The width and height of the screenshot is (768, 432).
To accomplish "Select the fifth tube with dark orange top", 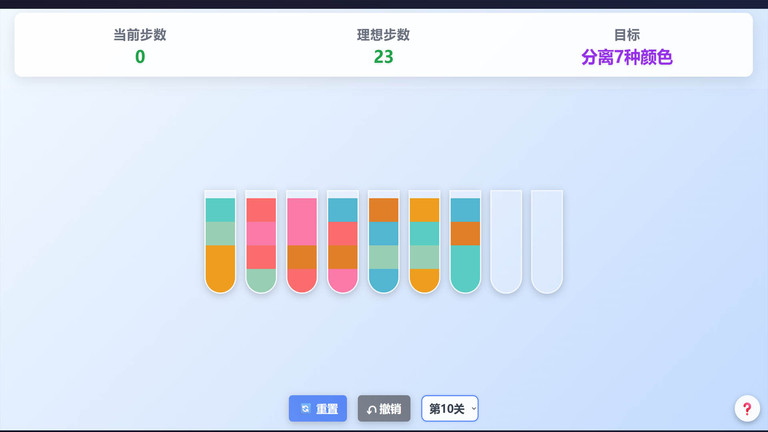I will pyautogui.click(x=384, y=242).
